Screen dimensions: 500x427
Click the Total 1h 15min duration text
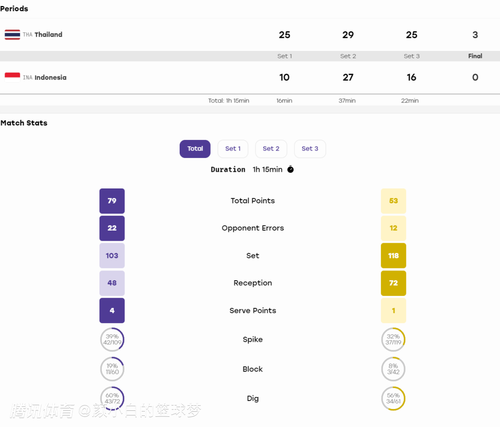point(229,101)
